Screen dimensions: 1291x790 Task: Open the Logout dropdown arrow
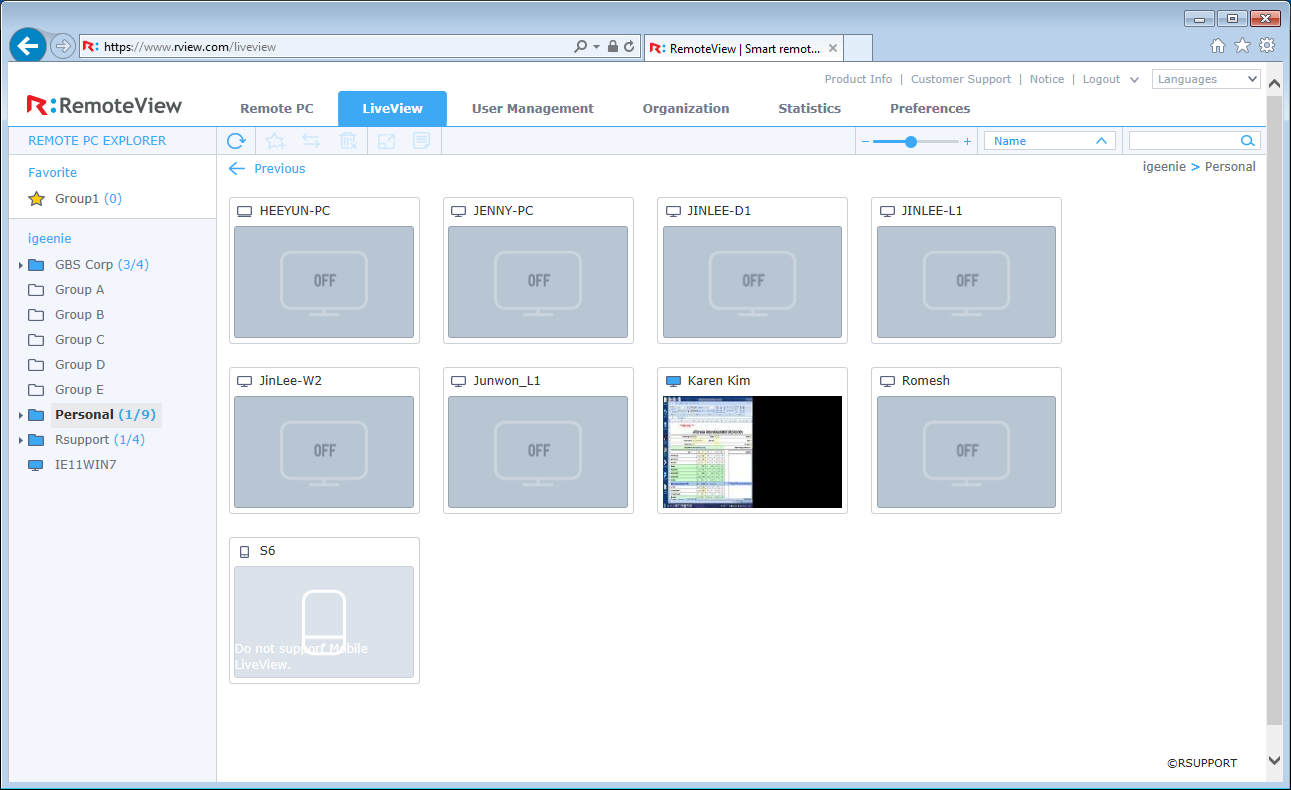(x=1134, y=80)
